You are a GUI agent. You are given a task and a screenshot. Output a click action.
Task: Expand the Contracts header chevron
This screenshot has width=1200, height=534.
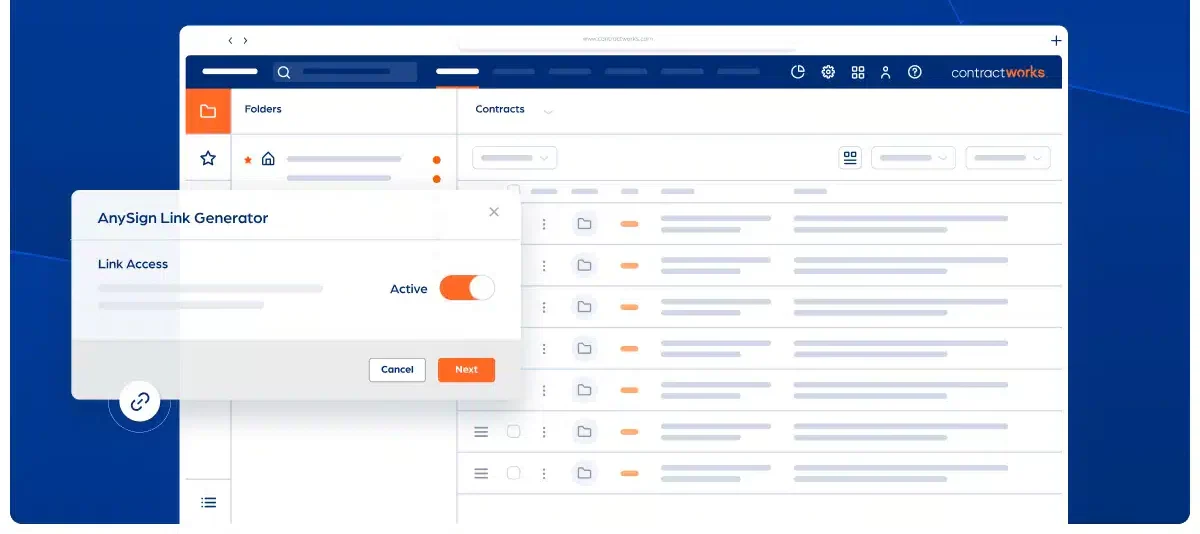pyautogui.click(x=548, y=111)
